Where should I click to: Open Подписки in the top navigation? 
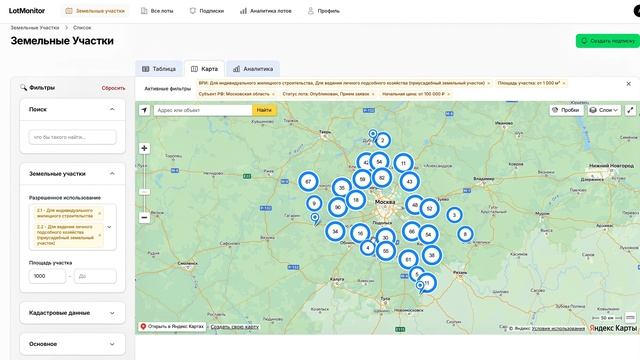(207, 11)
